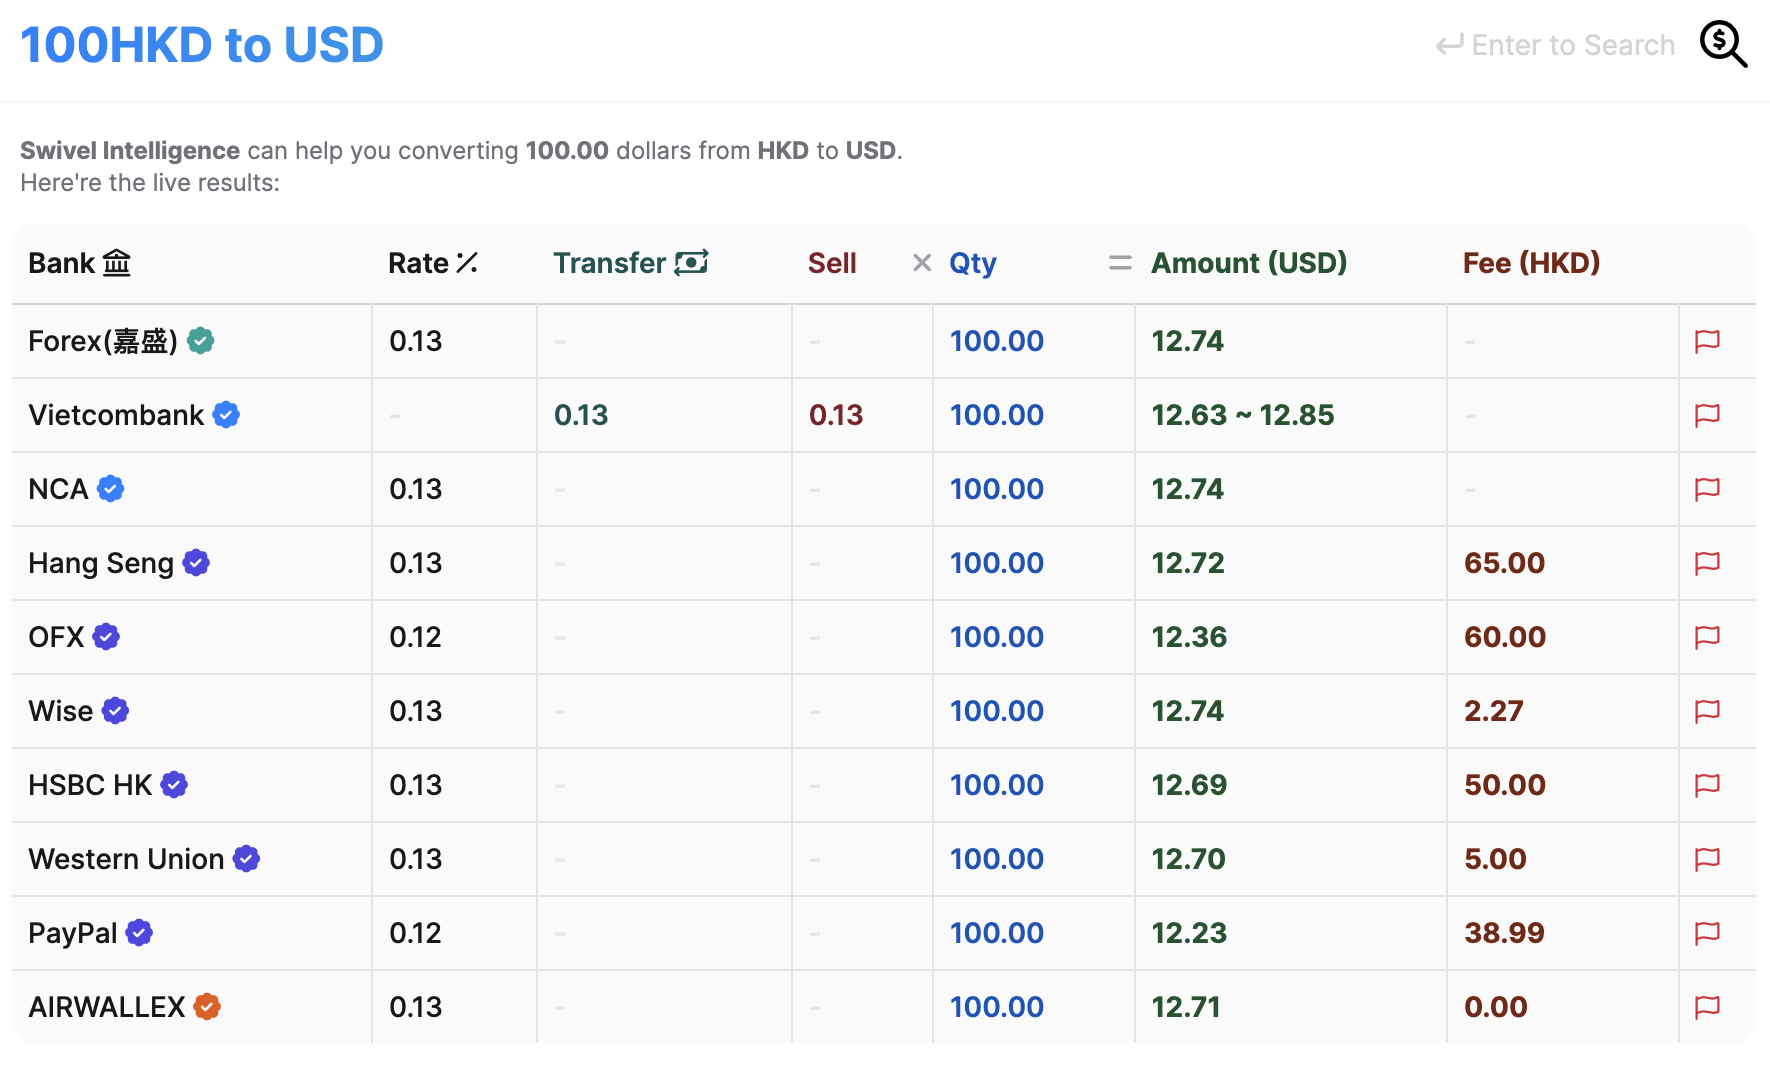This screenshot has width=1770, height=1066.
Task: Click the Forex(嘉盛) verified badge
Action: pyautogui.click(x=201, y=341)
